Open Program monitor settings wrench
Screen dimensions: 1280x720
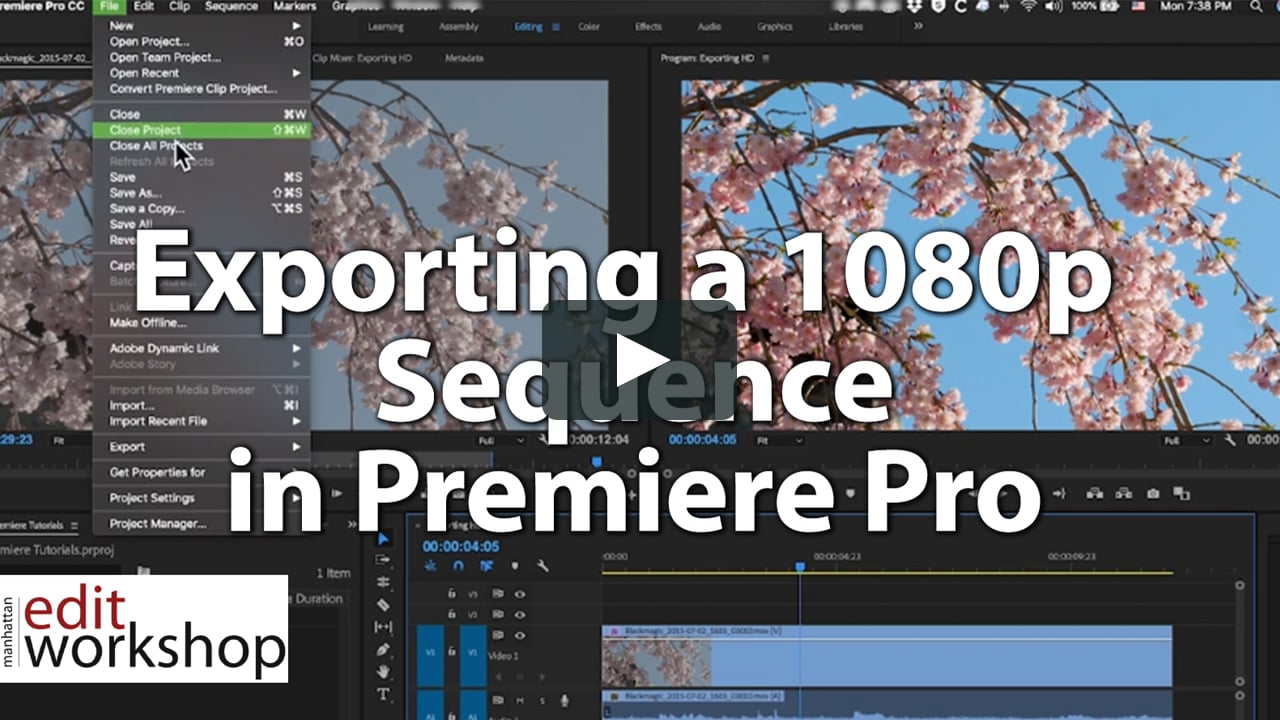click(1229, 440)
